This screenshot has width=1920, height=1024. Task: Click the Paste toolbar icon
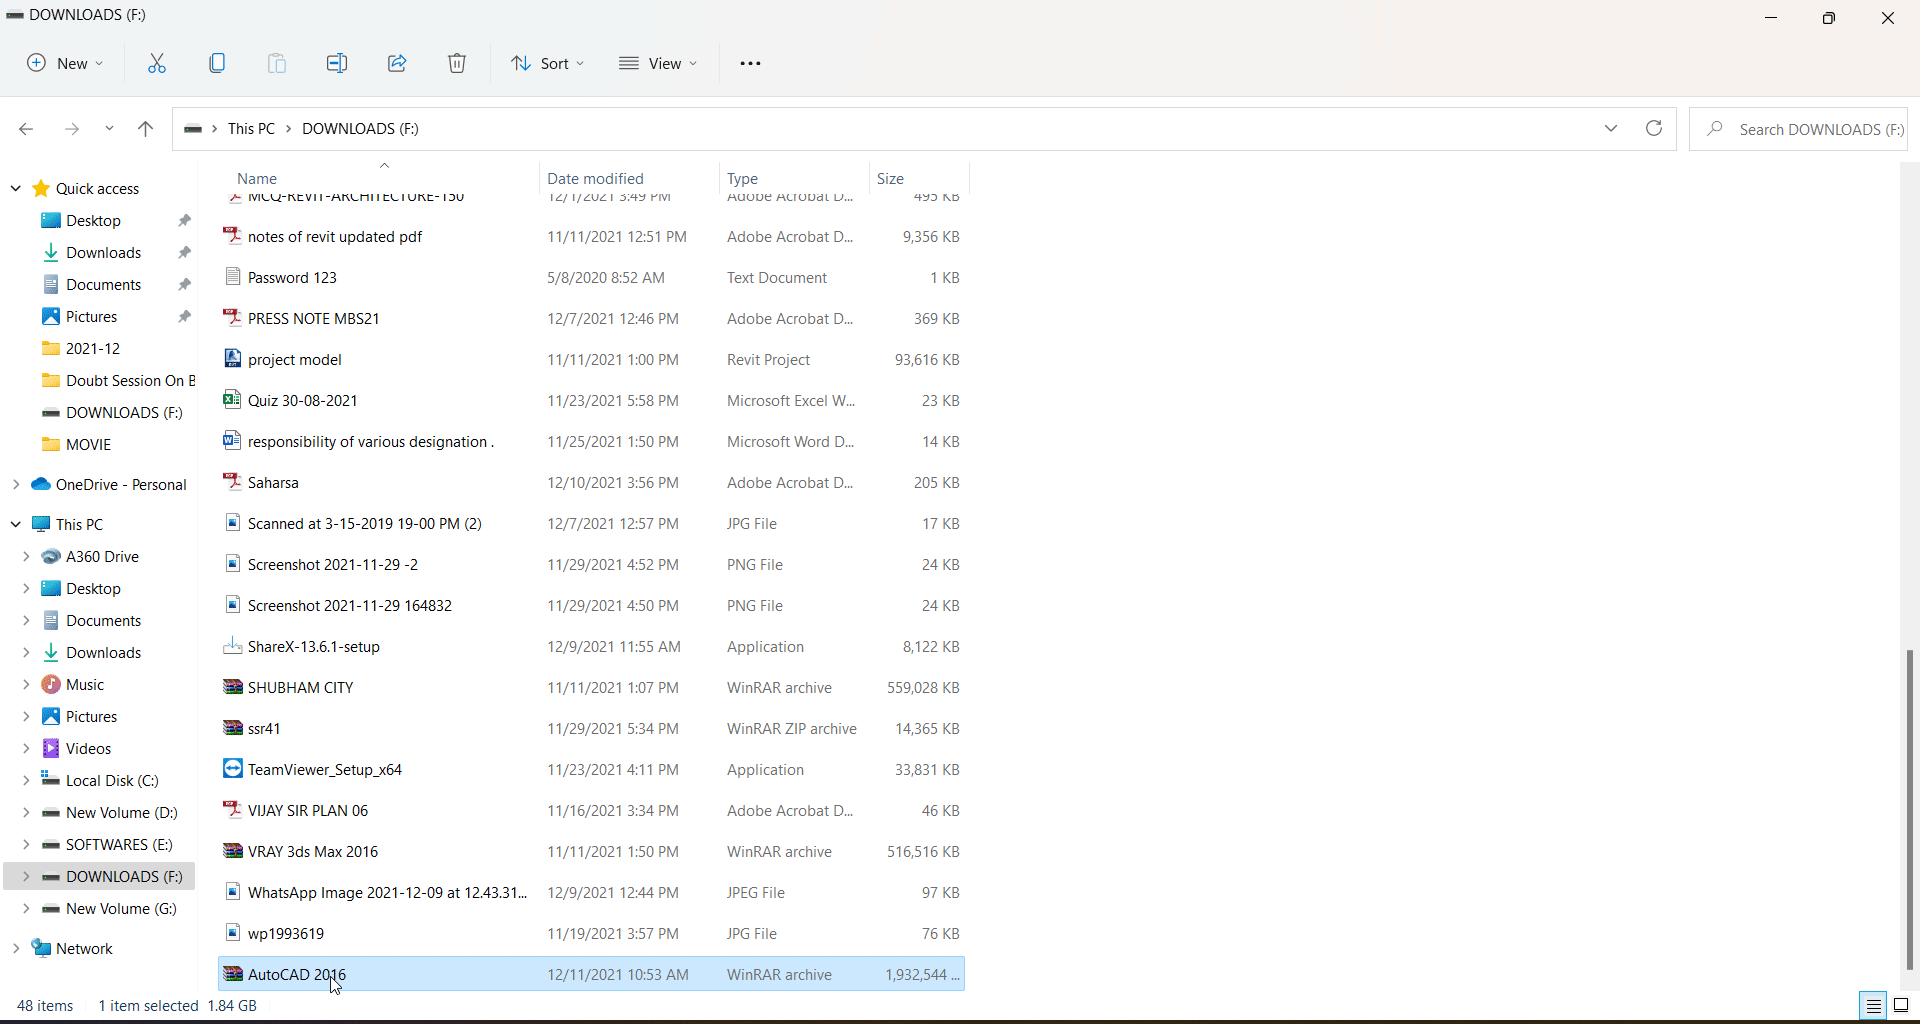click(x=277, y=63)
